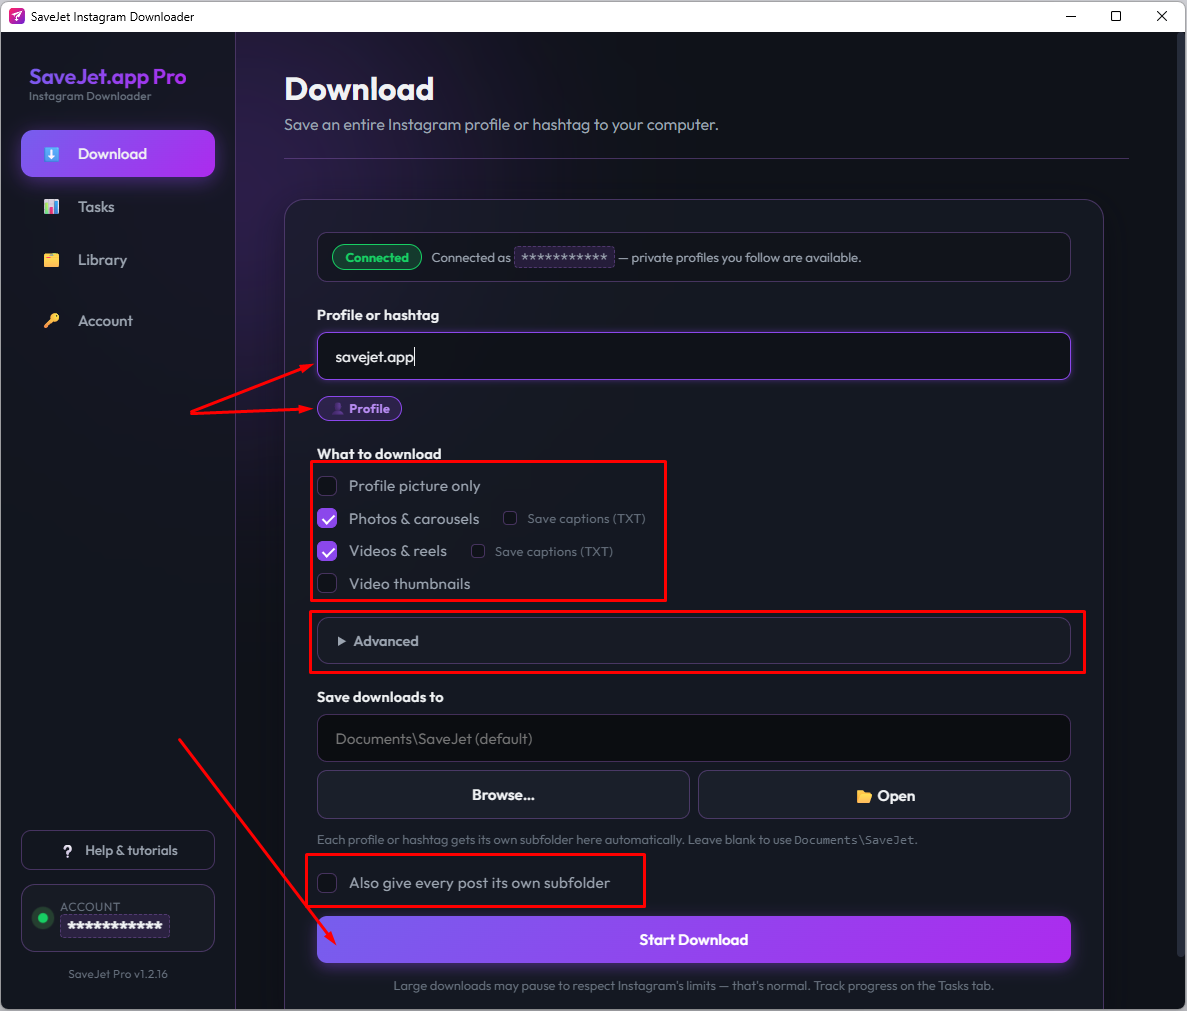1187x1011 pixels.
Task: Enable Video thumbnails checkbox
Action: [x=327, y=583]
